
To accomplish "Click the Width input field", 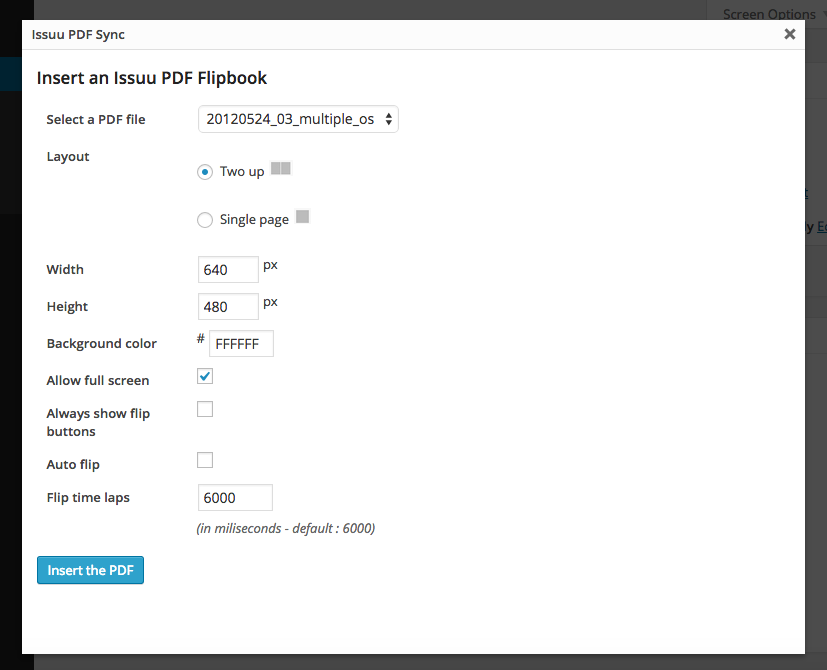I will click(x=228, y=270).
